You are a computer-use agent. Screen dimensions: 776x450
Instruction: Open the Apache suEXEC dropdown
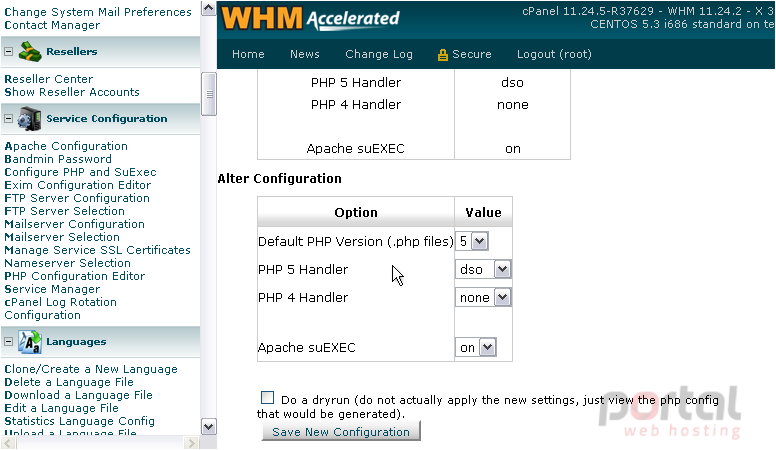[x=475, y=348]
